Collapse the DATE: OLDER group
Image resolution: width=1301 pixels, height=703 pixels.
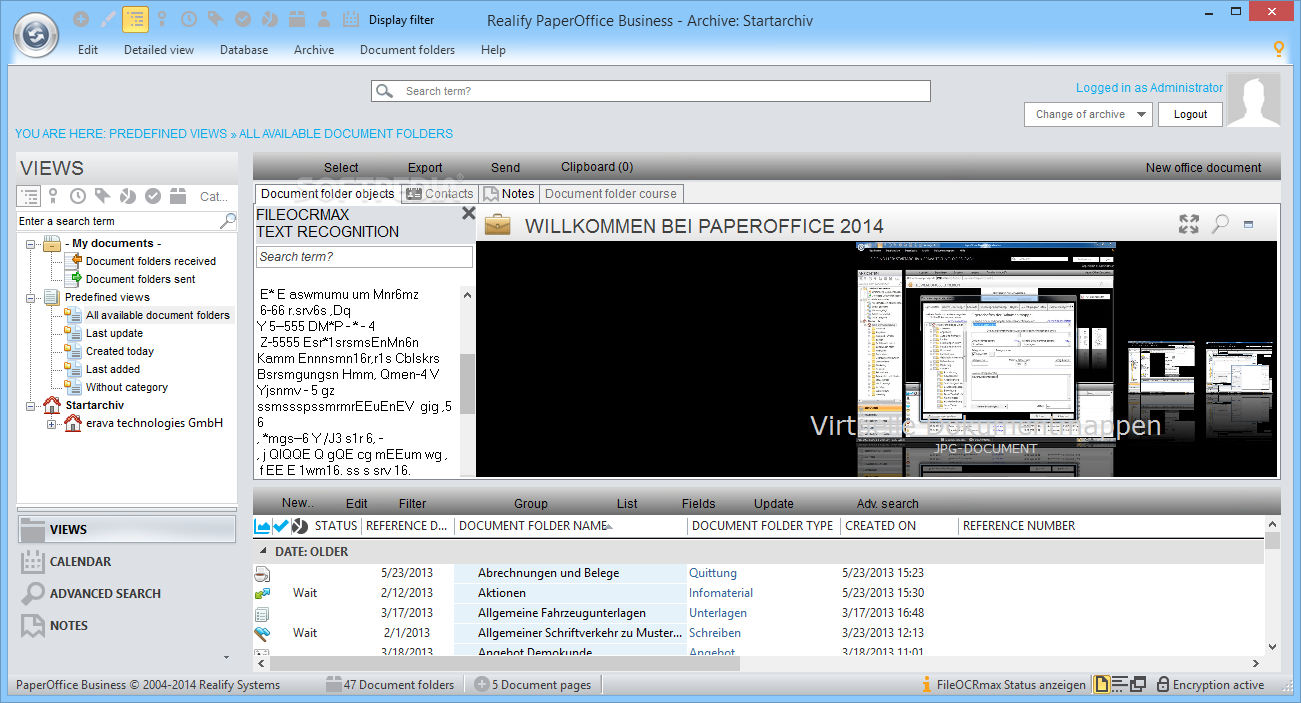coord(264,551)
